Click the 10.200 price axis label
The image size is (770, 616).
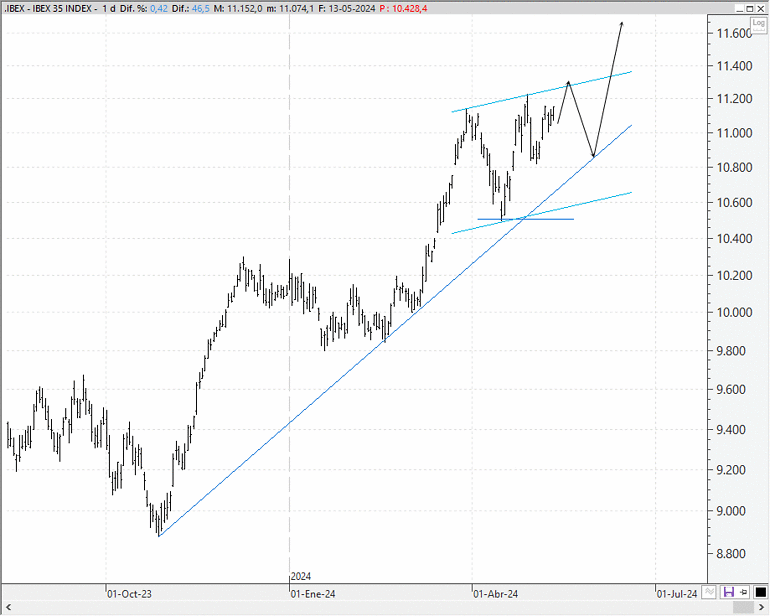(x=734, y=276)
